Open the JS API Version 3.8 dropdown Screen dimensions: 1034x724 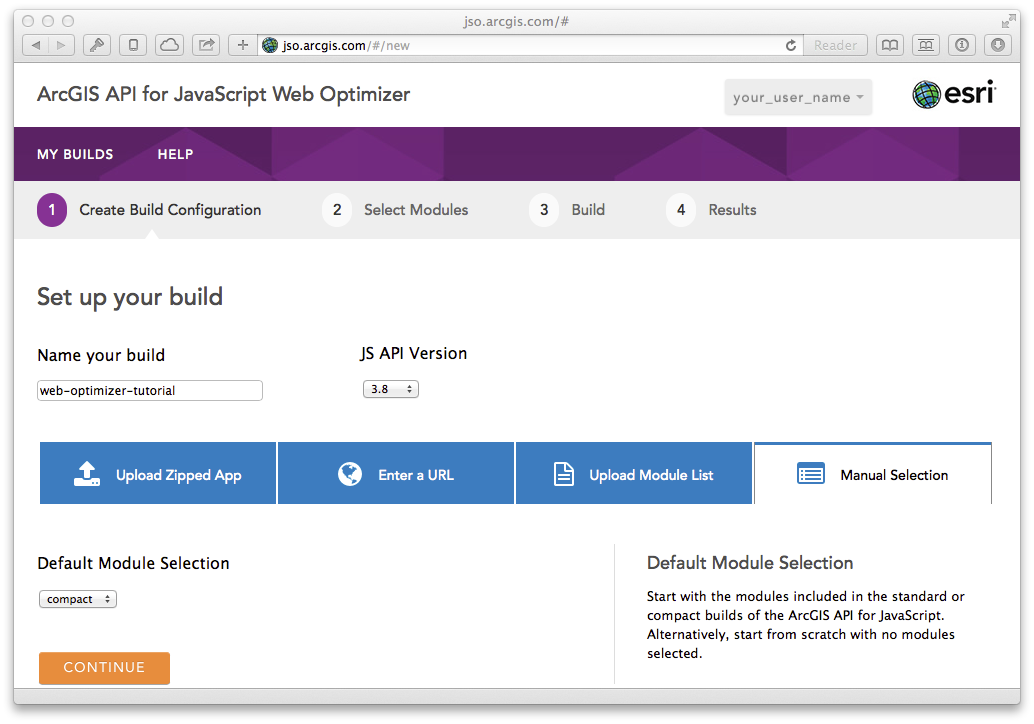(x=390, y=389)
